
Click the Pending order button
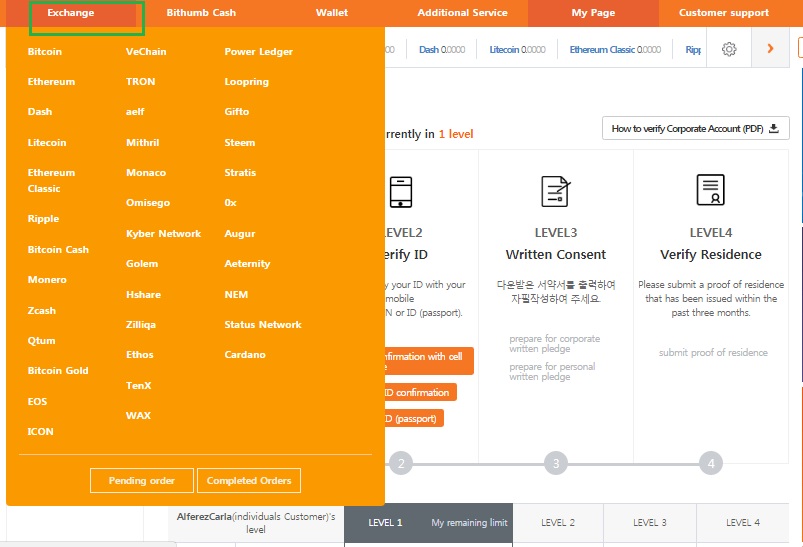tap(142, 480)
